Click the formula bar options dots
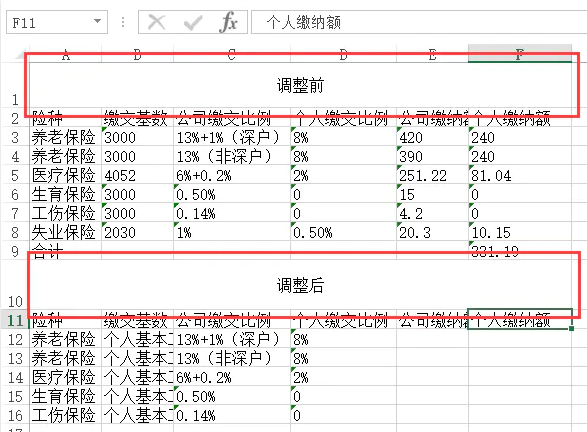Viewport: 587px width, 432px height. coord(123,22)
